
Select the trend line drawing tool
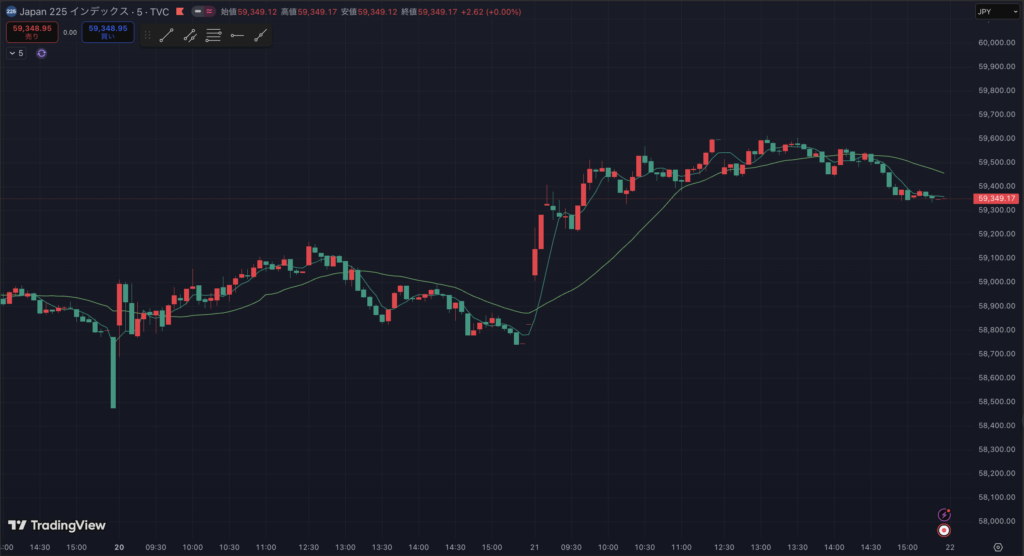pos(166,35)
